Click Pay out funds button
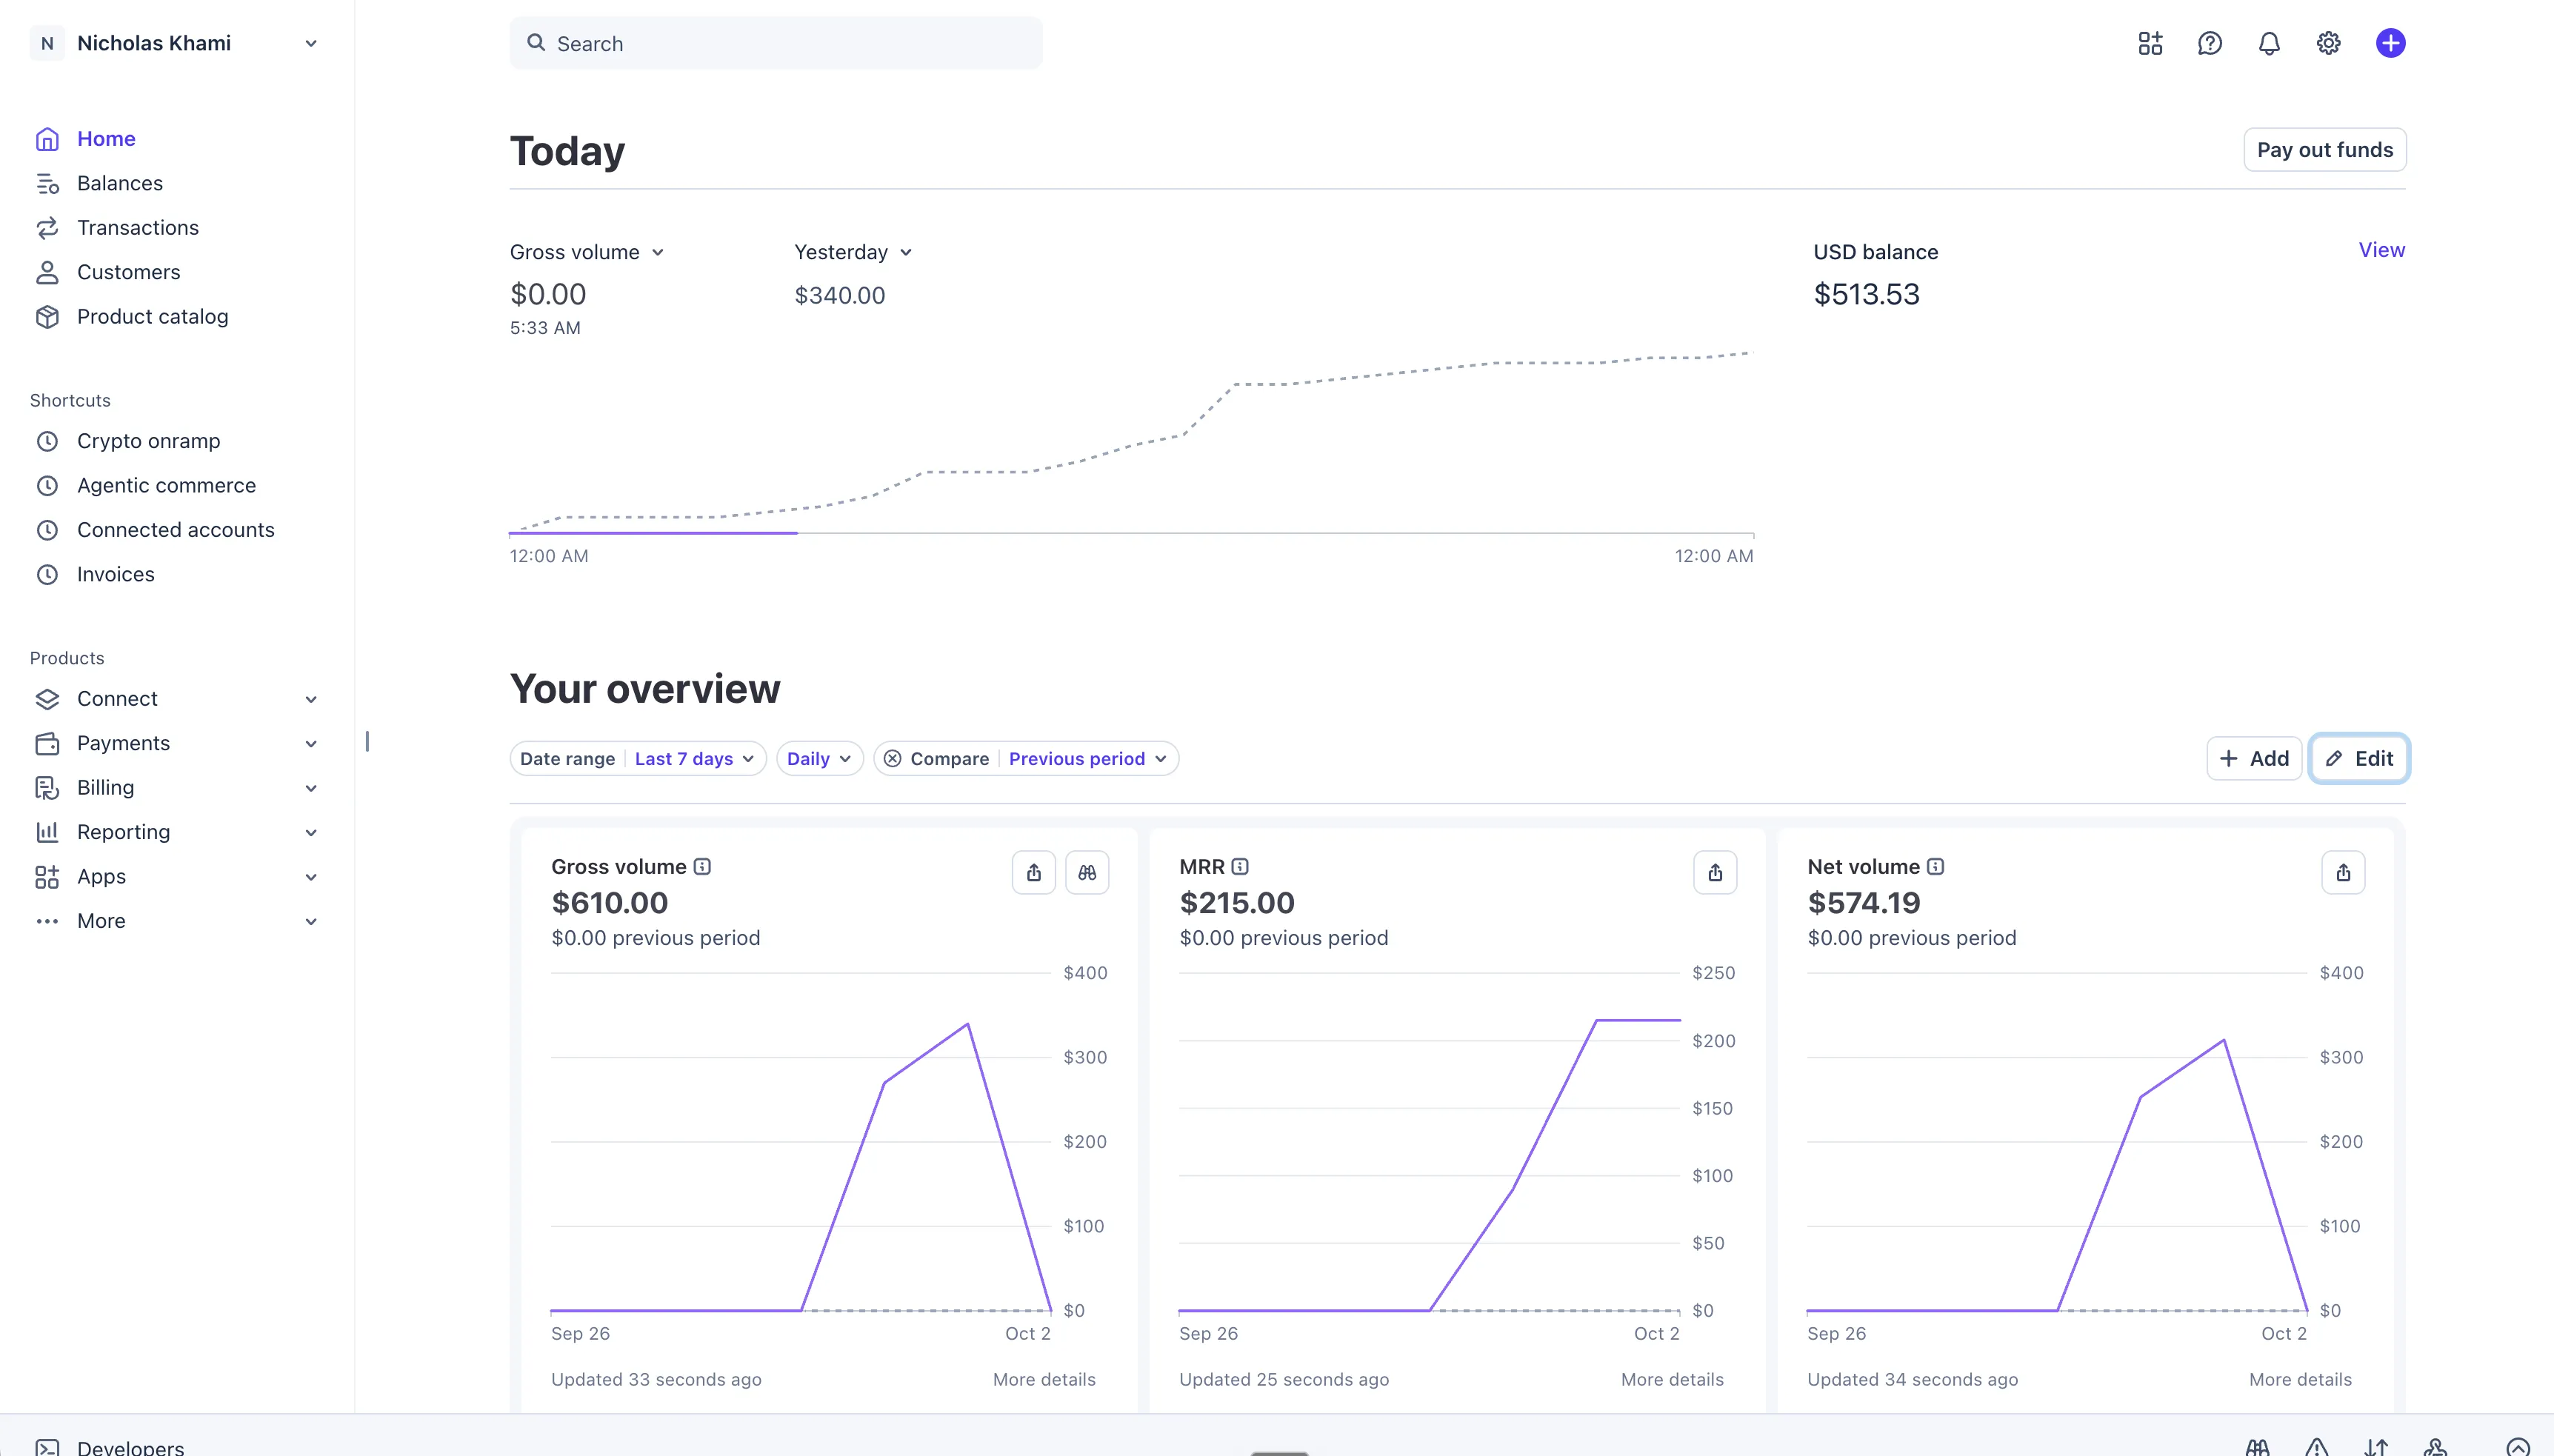 [x=2325, y=150]
